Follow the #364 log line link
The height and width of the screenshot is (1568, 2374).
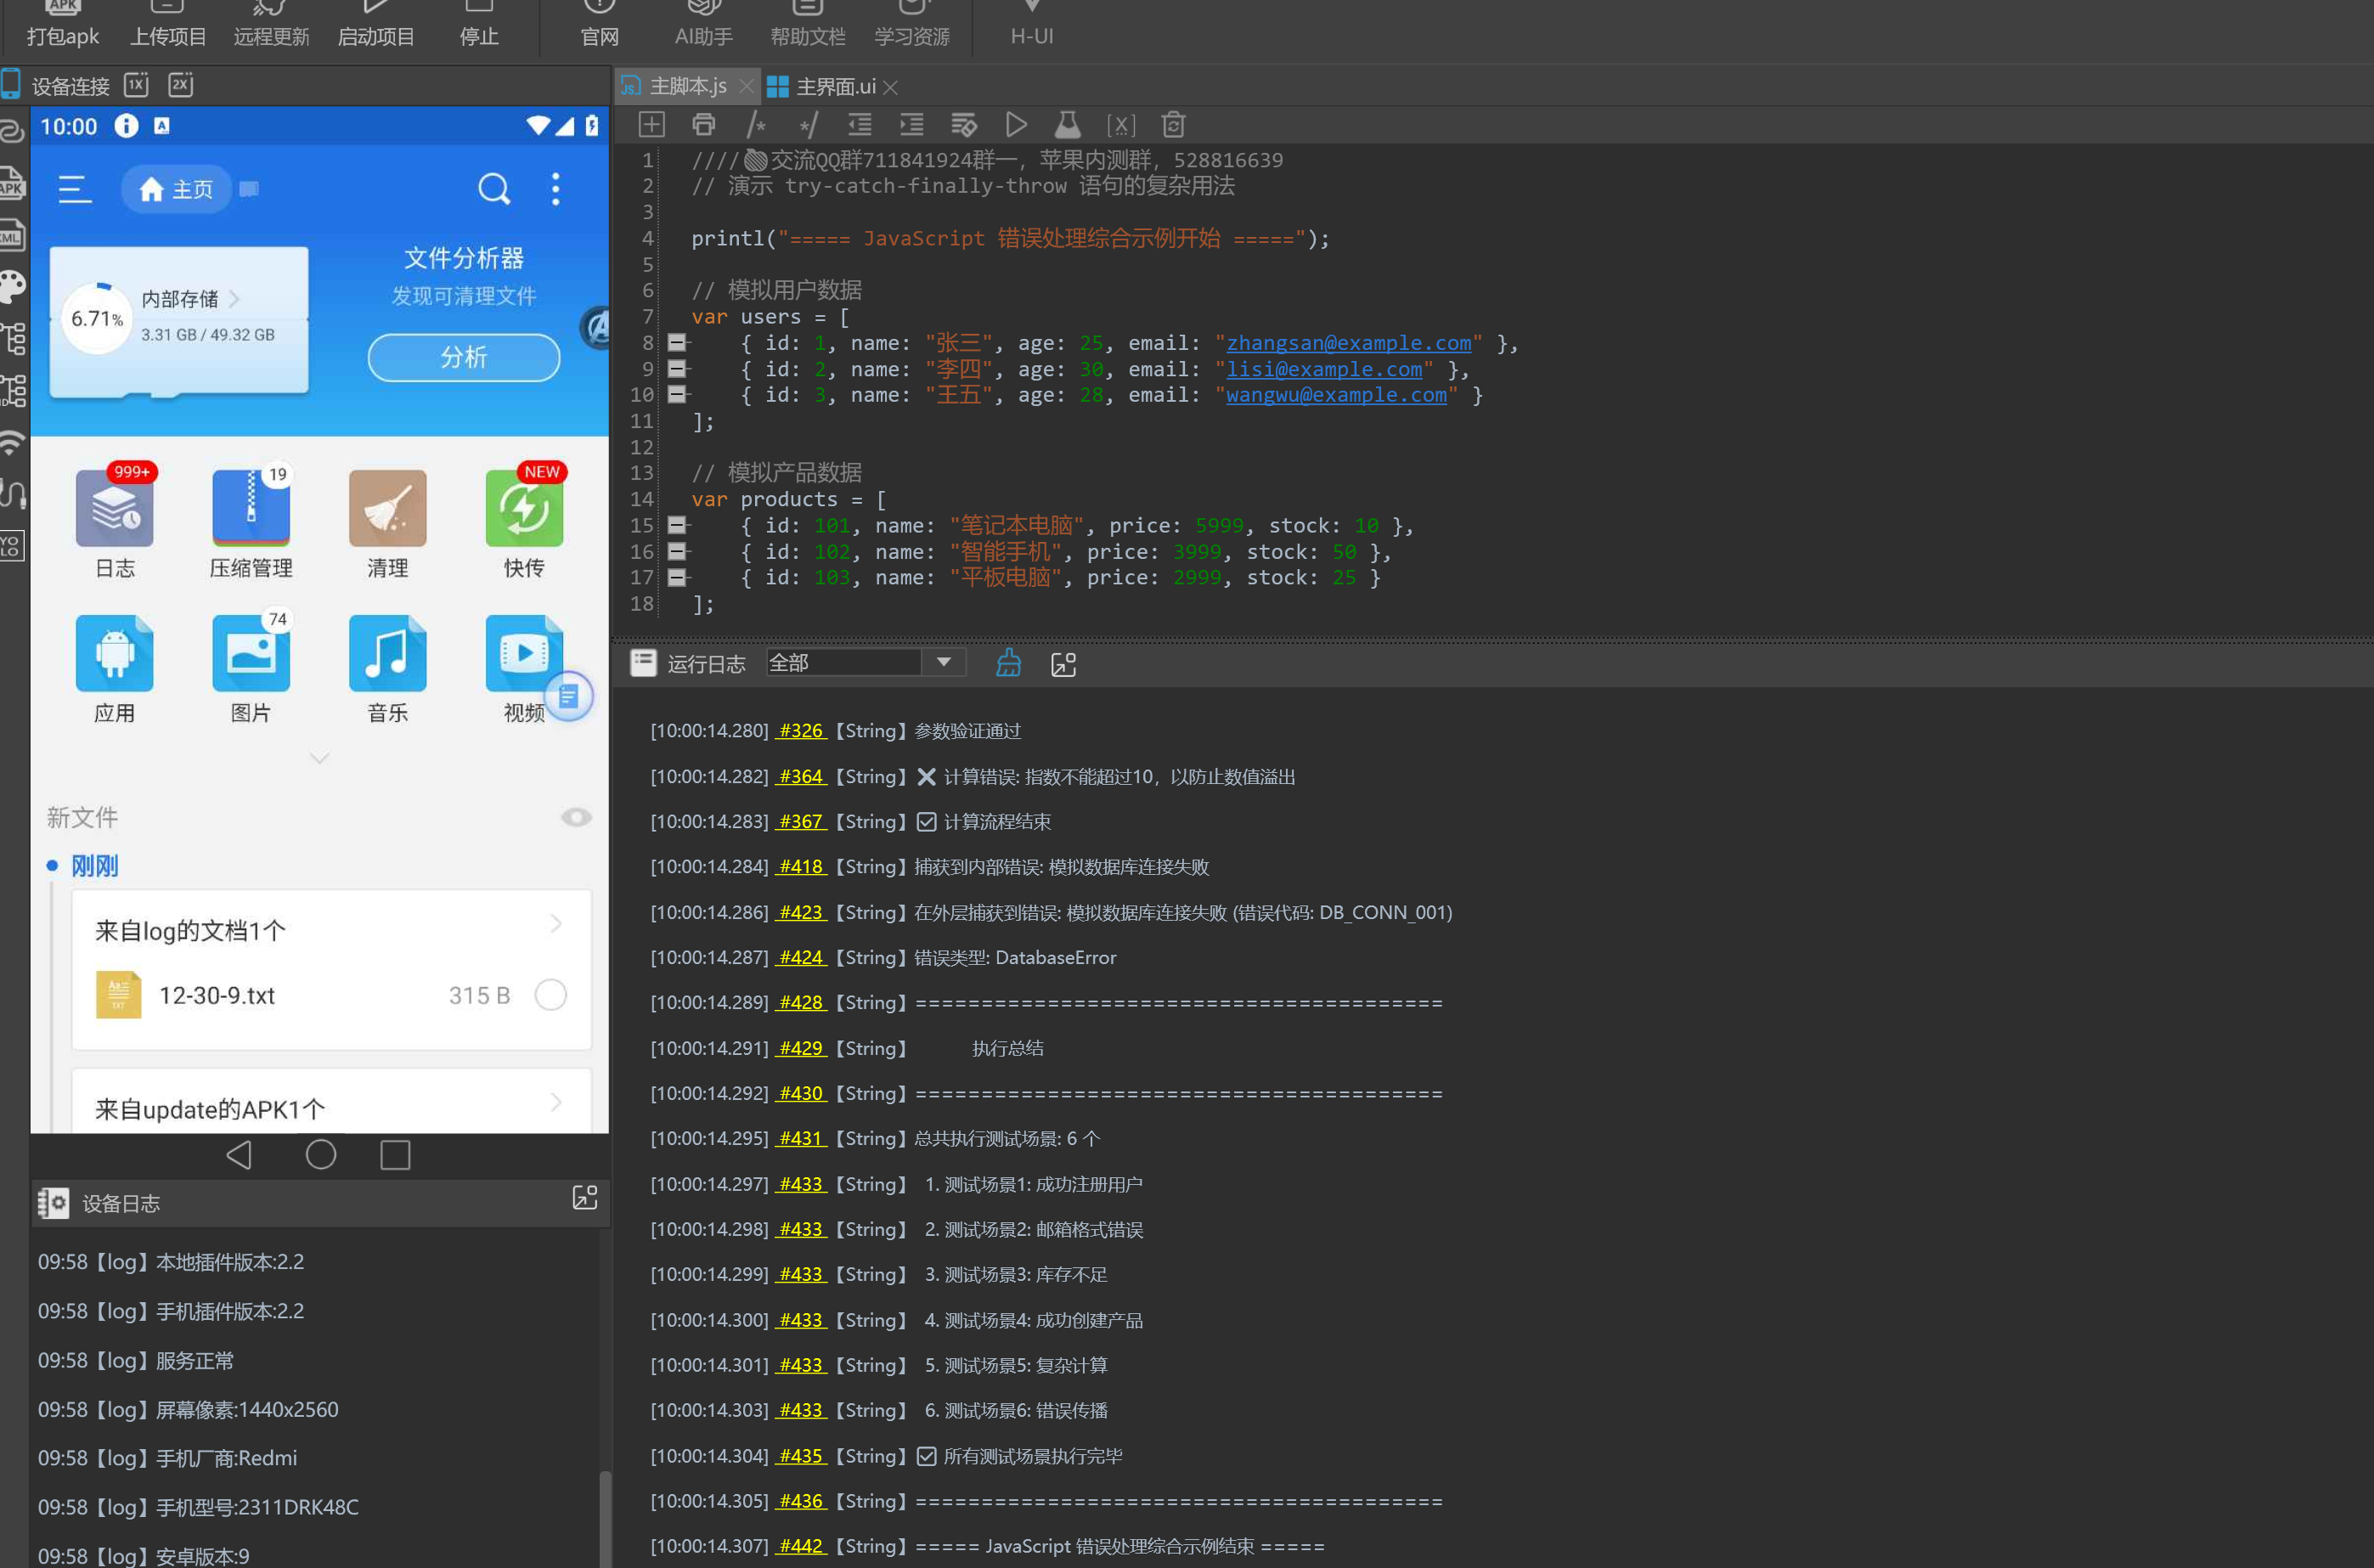coord(800,777)
